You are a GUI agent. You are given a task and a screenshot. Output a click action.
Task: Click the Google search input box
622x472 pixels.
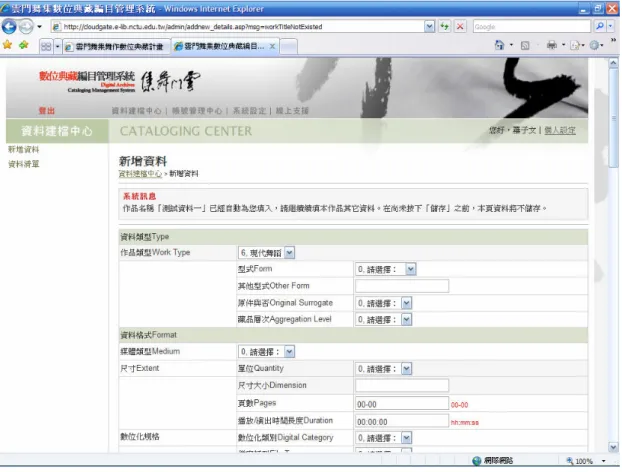[x=532, y=27]
